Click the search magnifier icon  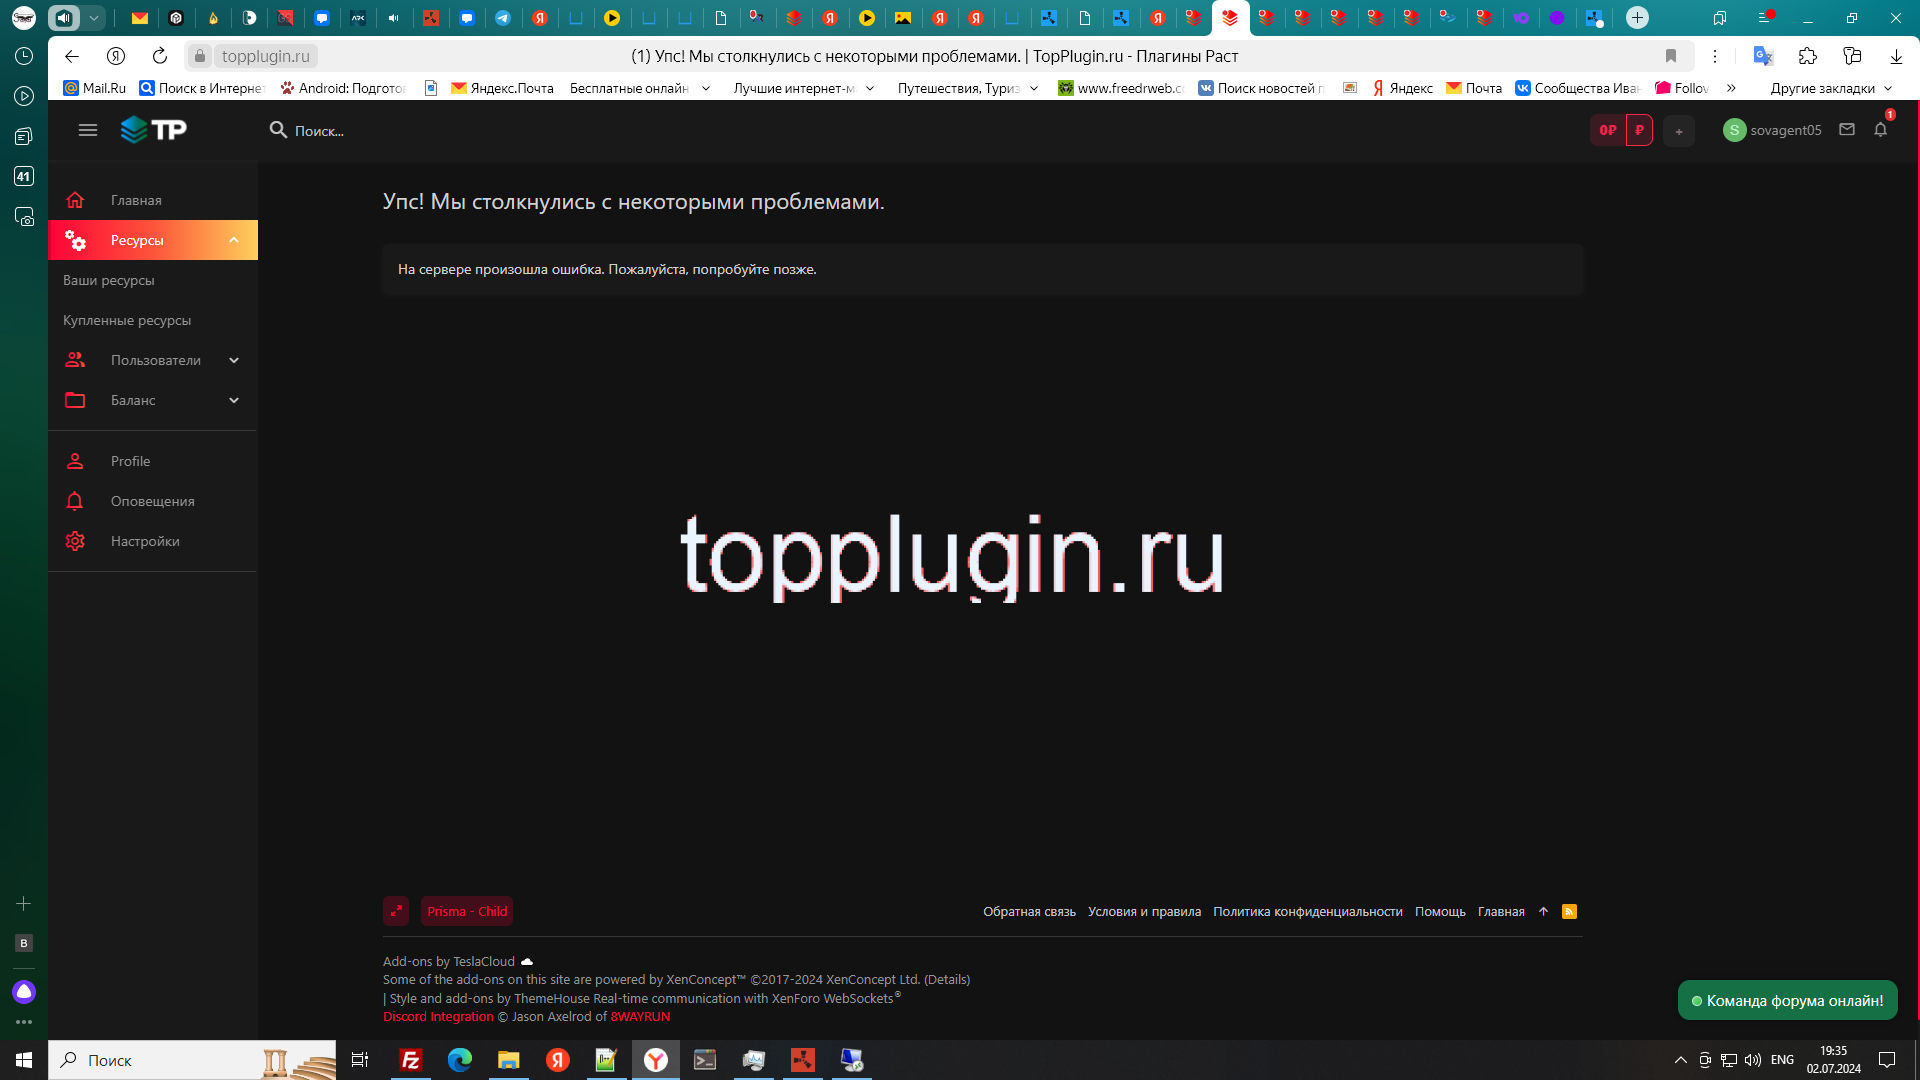click(x=277, y=130)
